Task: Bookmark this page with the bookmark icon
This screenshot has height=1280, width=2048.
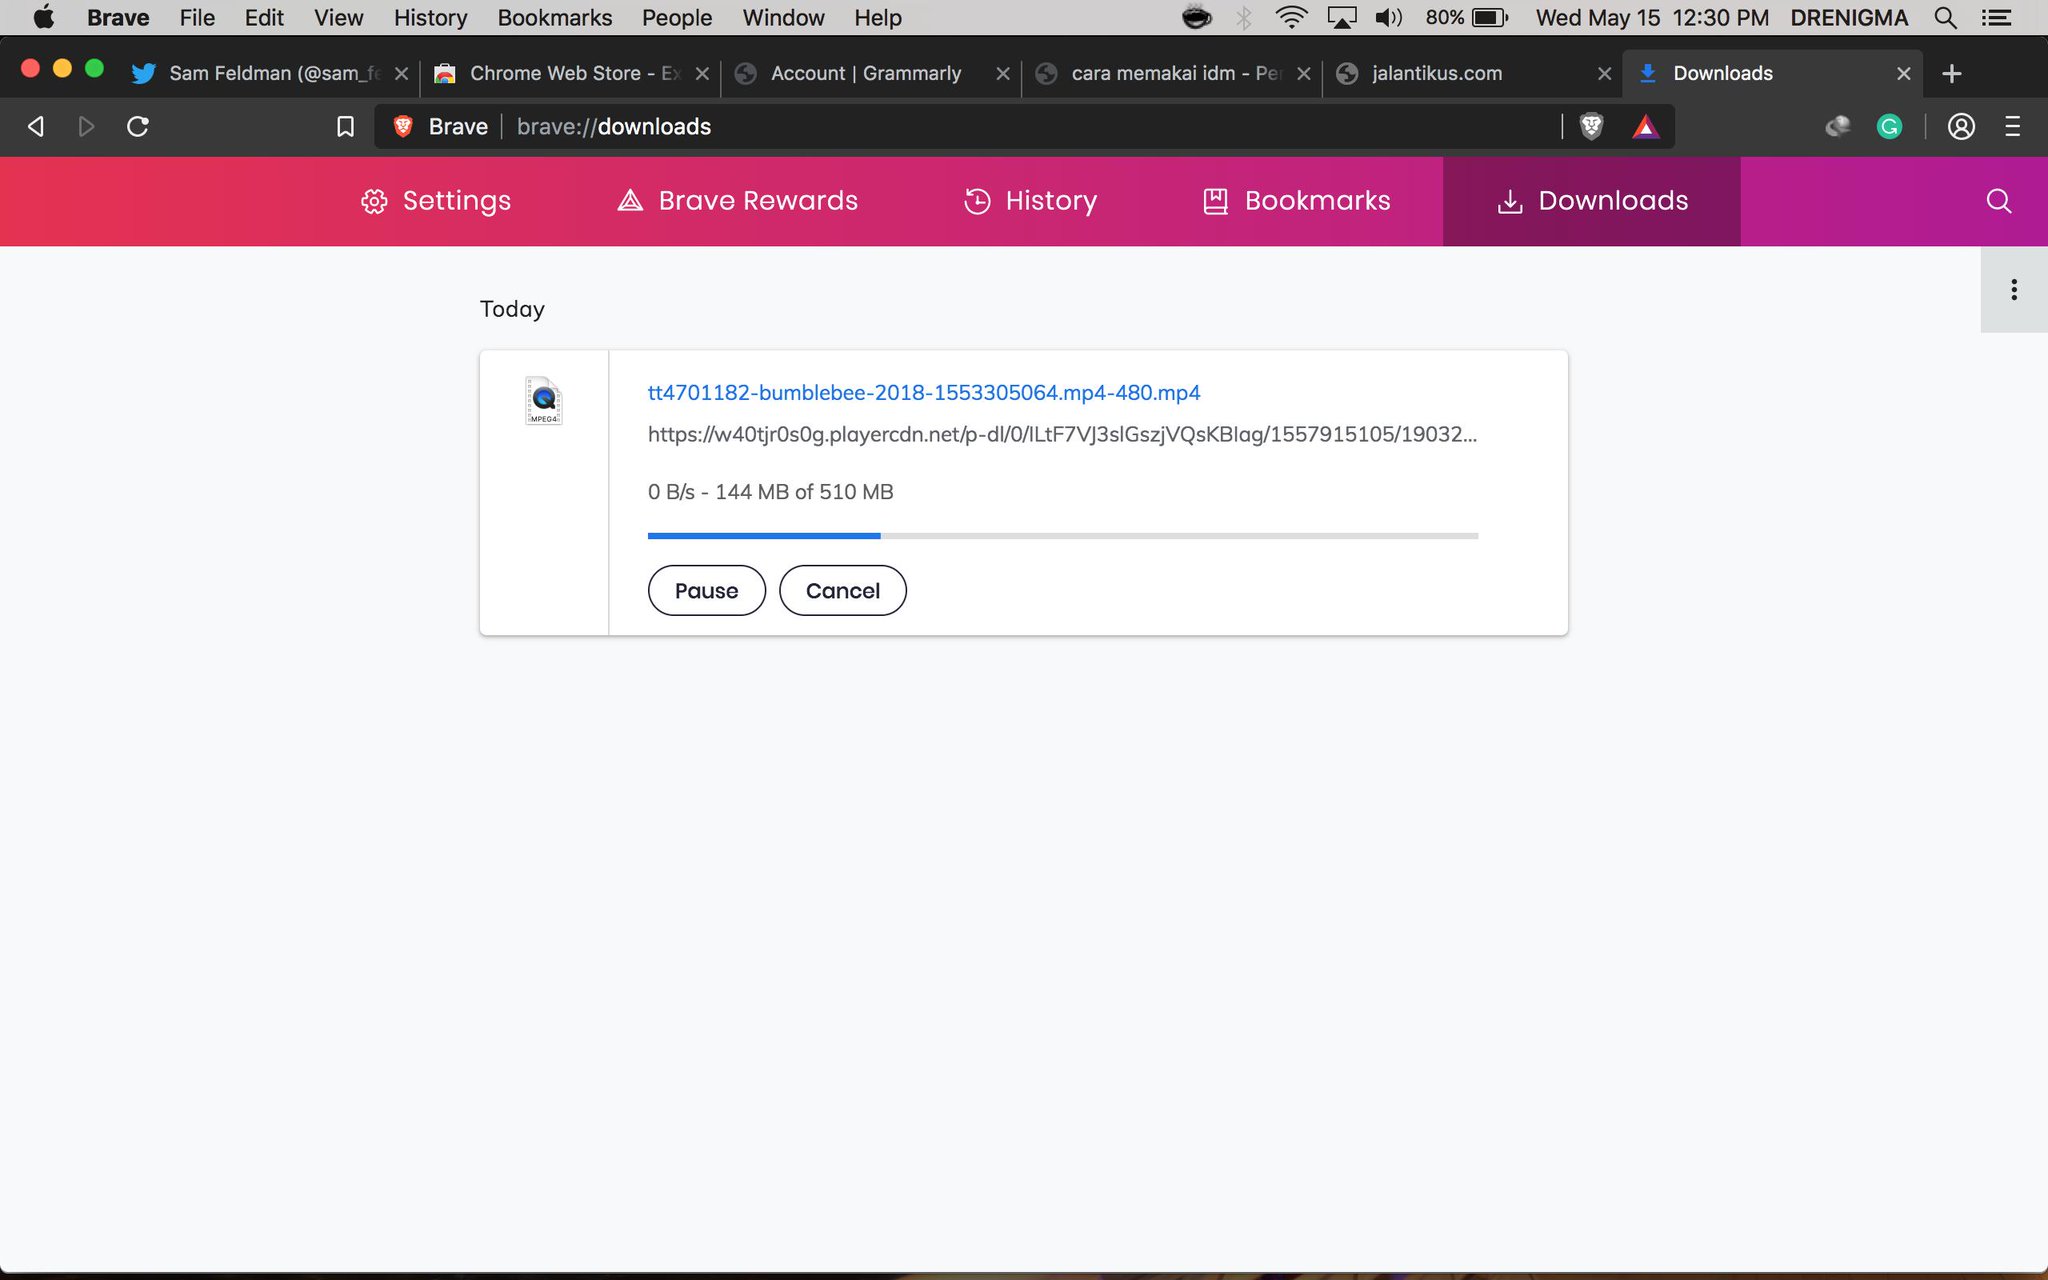Action: pyautogui.click(x=345, y=126)
